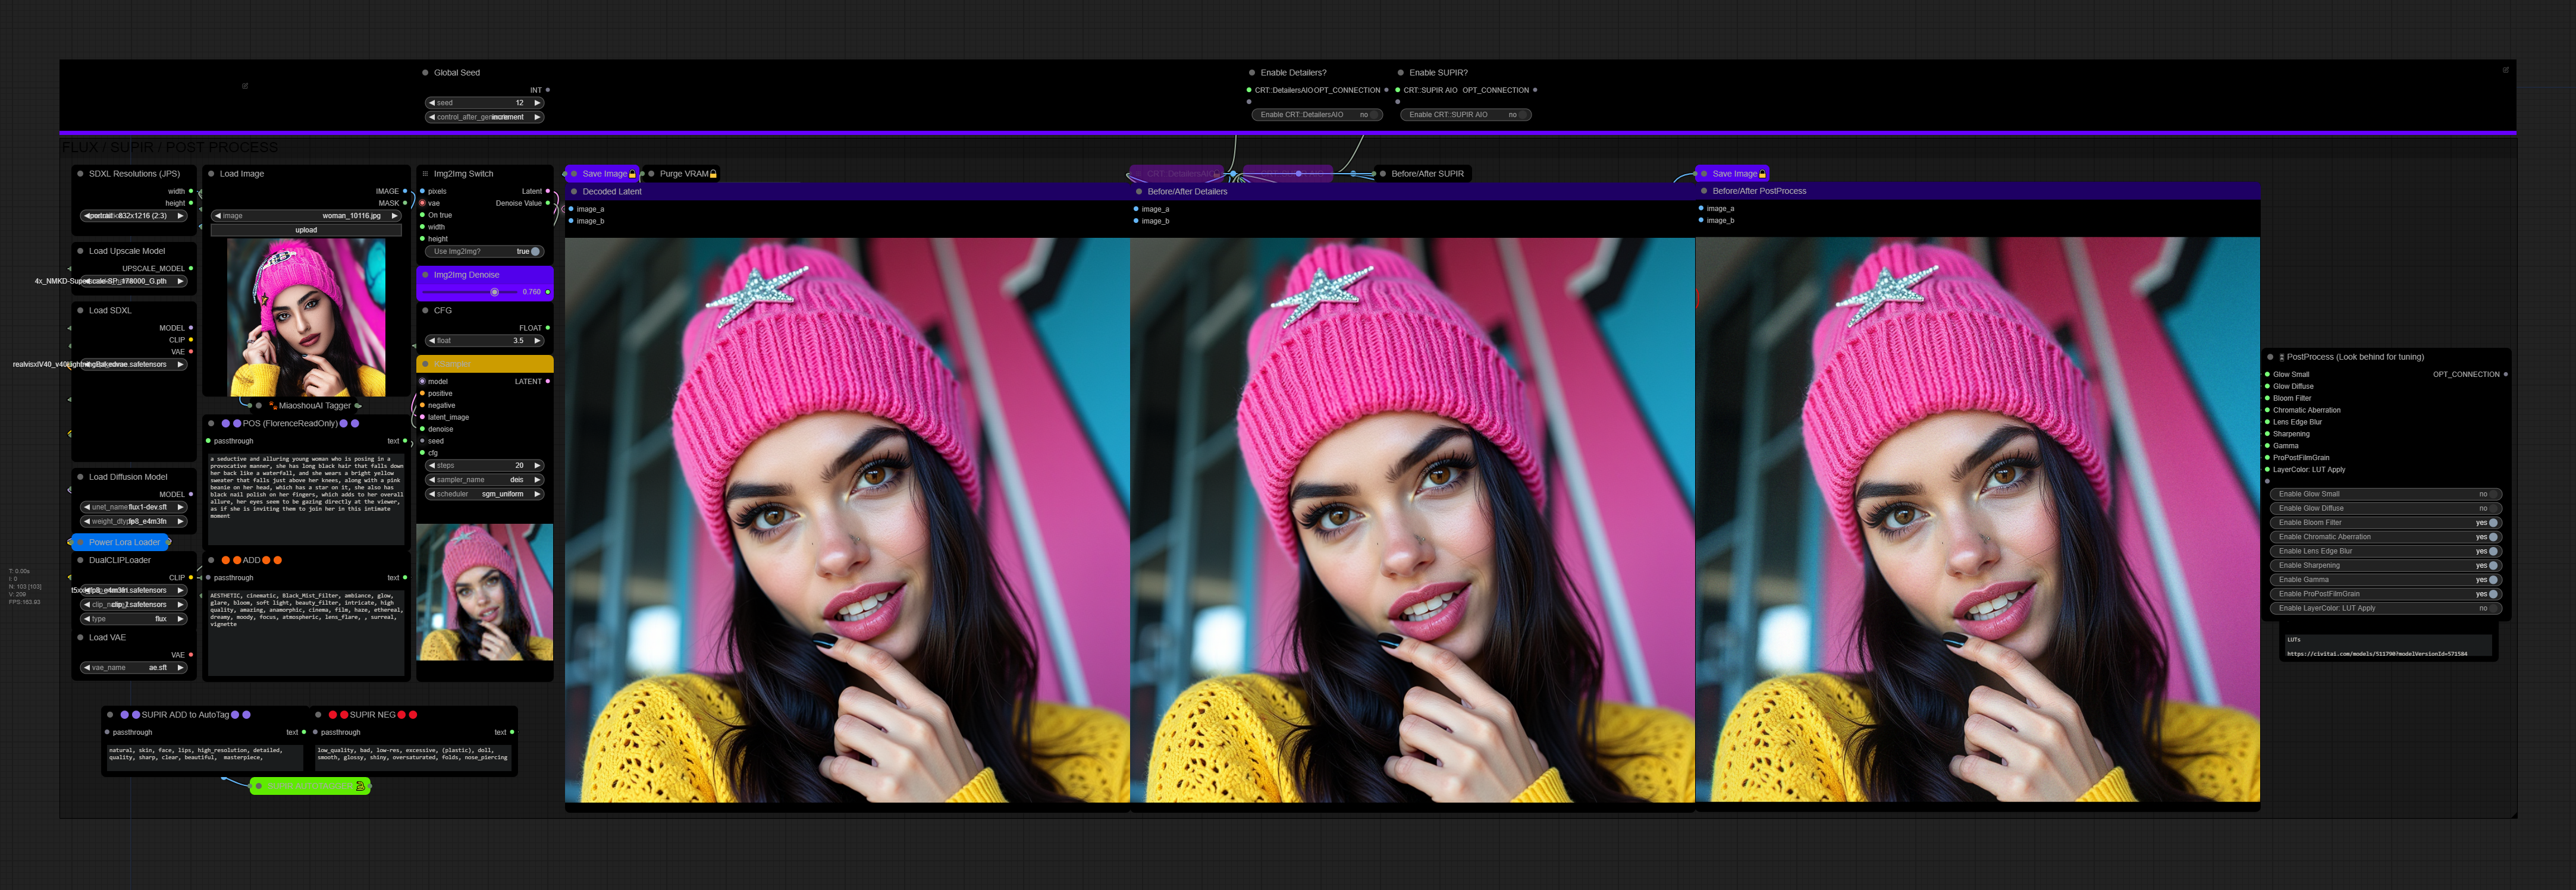Screen dimensions: 2576x890
Task: Increase the KSampler steps with right arrow
Action: [537, 466]
